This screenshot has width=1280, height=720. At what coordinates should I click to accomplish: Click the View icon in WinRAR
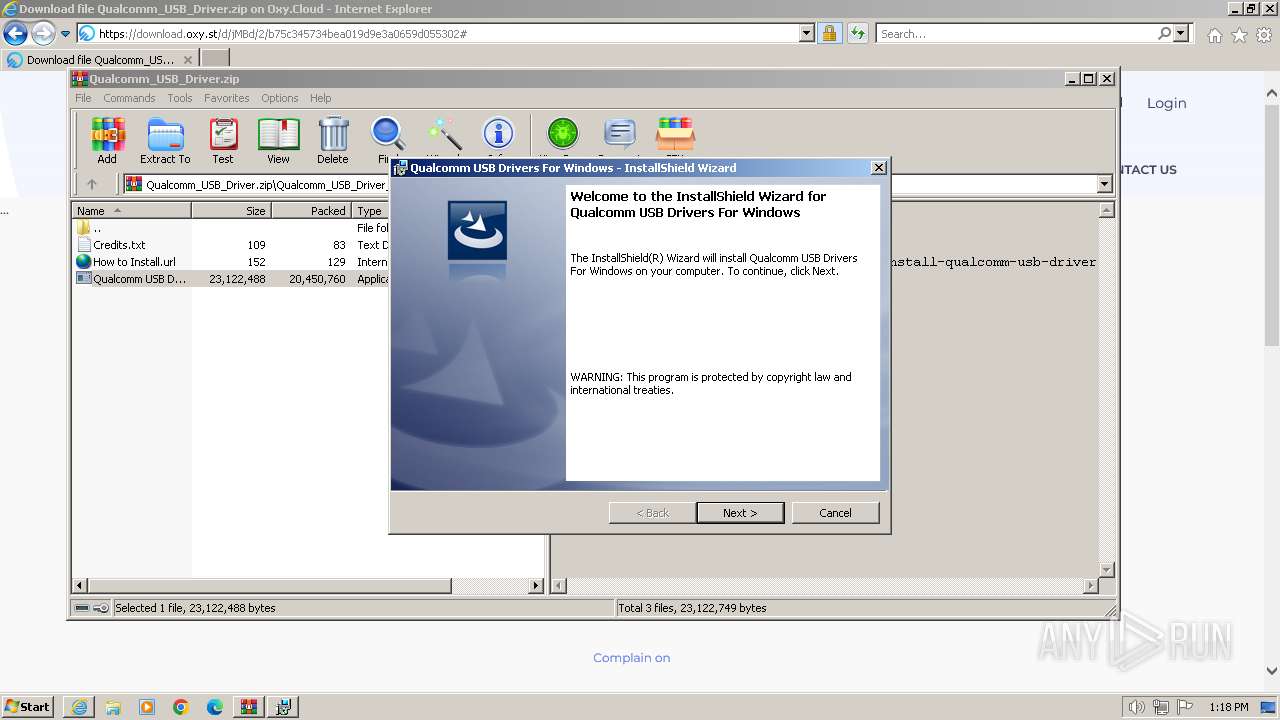pos(278,141)
